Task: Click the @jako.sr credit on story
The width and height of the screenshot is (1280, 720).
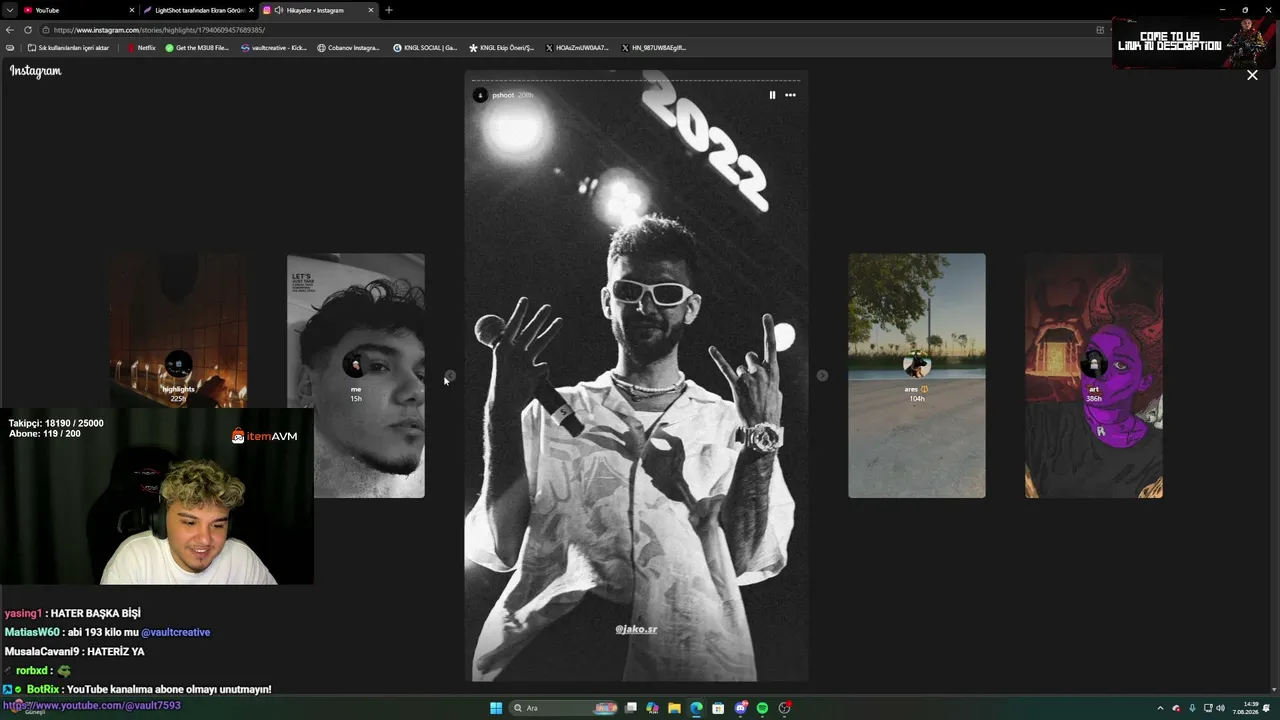Action: pyautogui.click(x=636, y=629)
